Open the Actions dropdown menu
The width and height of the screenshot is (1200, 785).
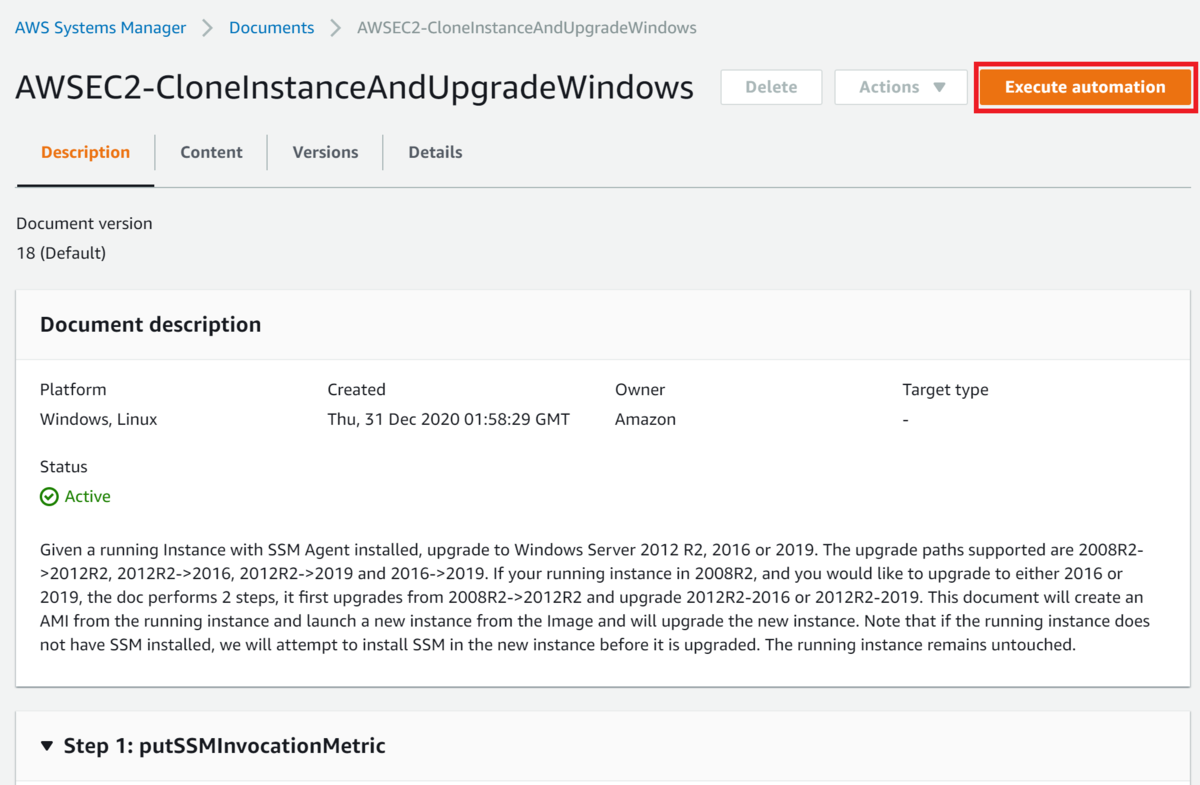902,87
